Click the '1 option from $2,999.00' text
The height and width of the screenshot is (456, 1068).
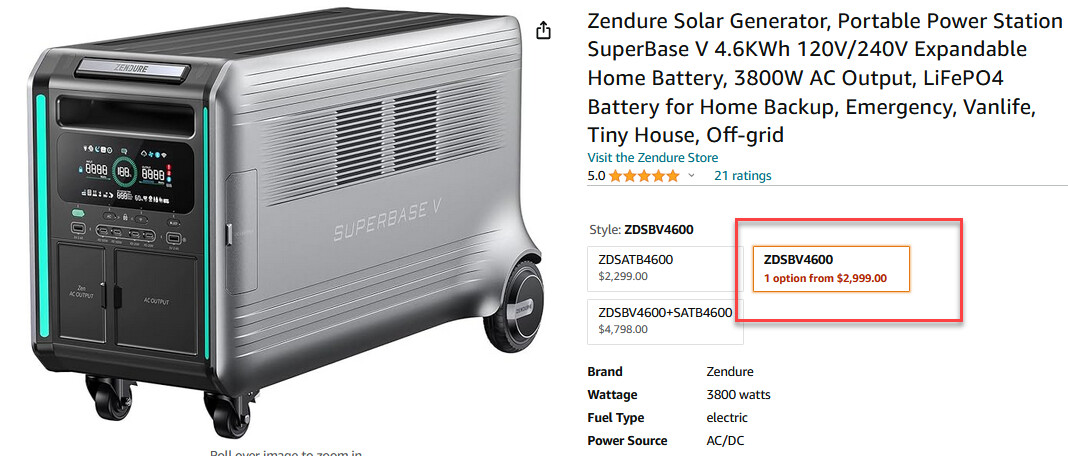pyautogui.click(x=825, y=278)
